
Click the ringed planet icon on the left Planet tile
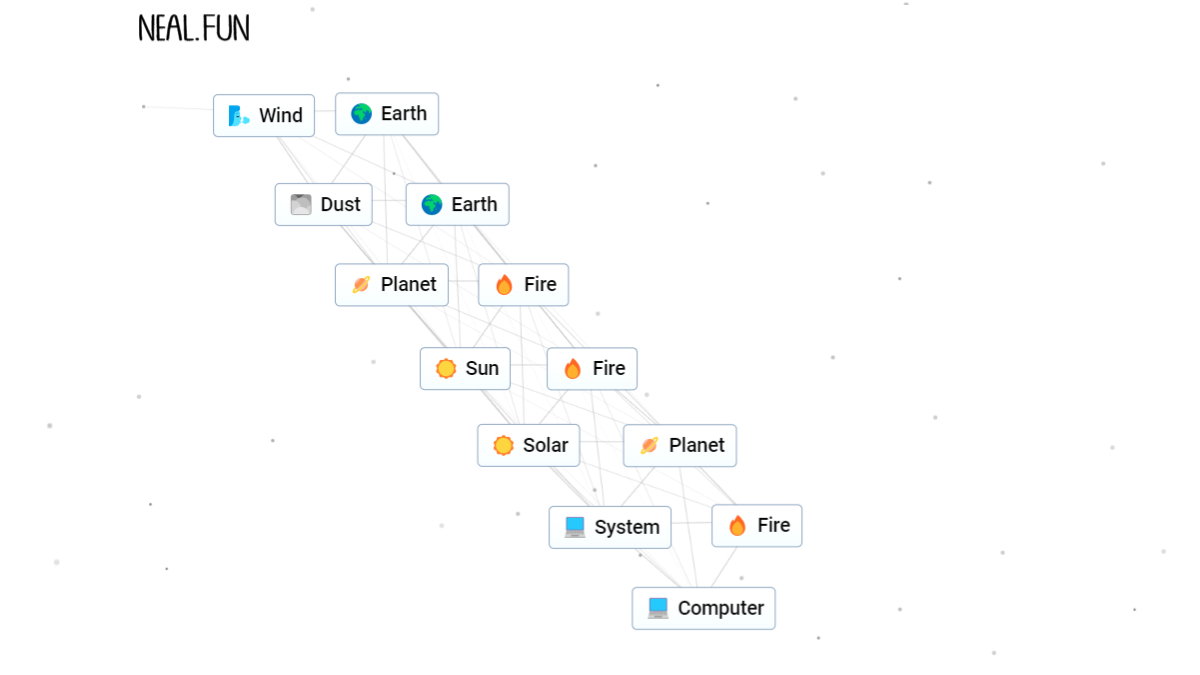click(x=359, y=285)
